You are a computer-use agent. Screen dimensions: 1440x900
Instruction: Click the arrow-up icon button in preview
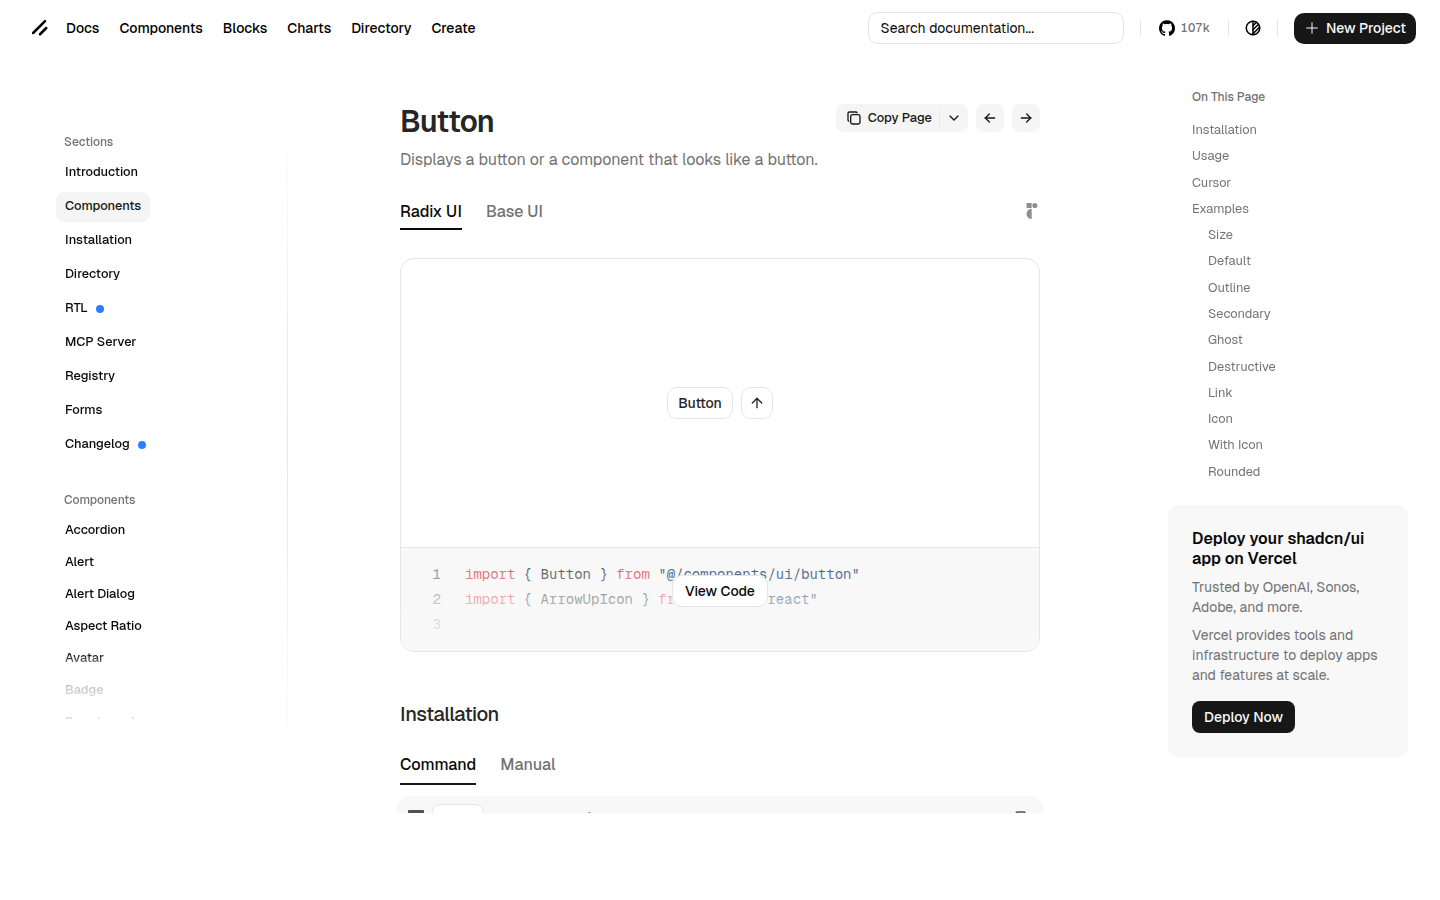(x=757, y=403)
